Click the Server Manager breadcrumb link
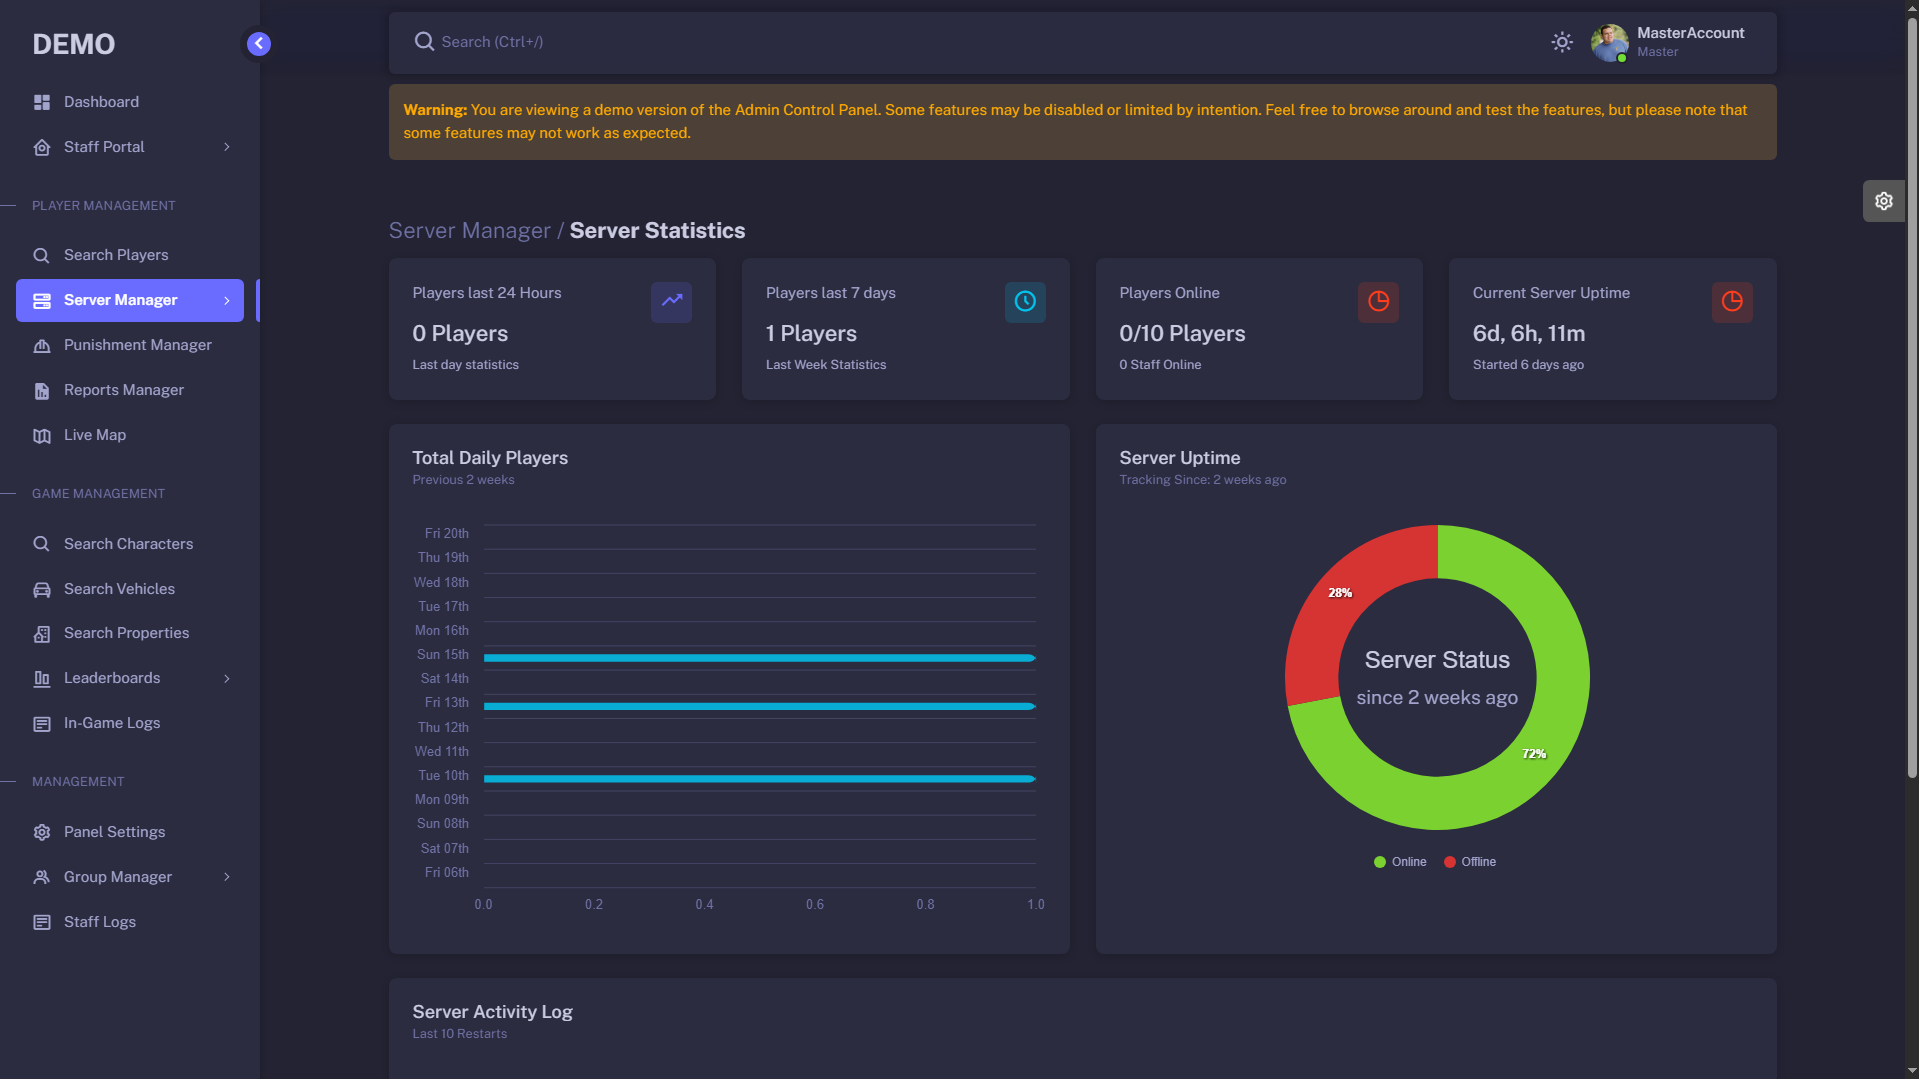Viewport: 1919px width, 1079px height. click(469, 231)
